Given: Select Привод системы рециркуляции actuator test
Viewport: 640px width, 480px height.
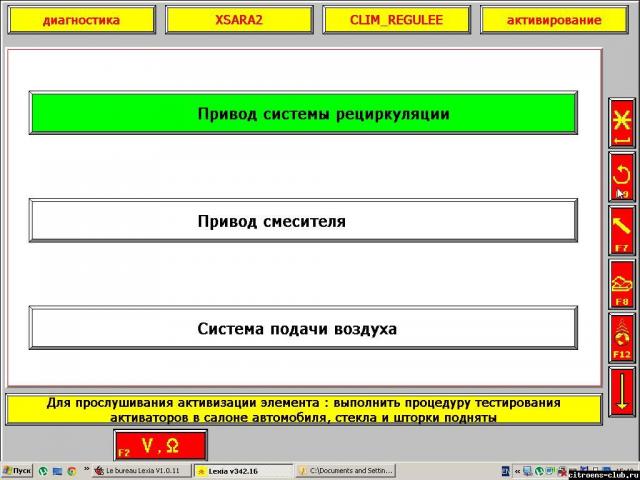Looking at the screenshot, I should [303, 113].
